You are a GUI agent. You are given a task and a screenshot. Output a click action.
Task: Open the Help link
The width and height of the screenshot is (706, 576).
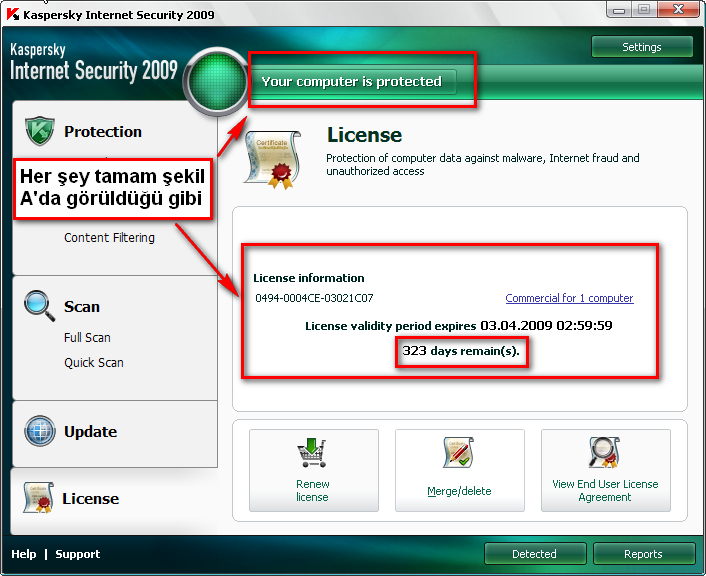click(23, 554)
